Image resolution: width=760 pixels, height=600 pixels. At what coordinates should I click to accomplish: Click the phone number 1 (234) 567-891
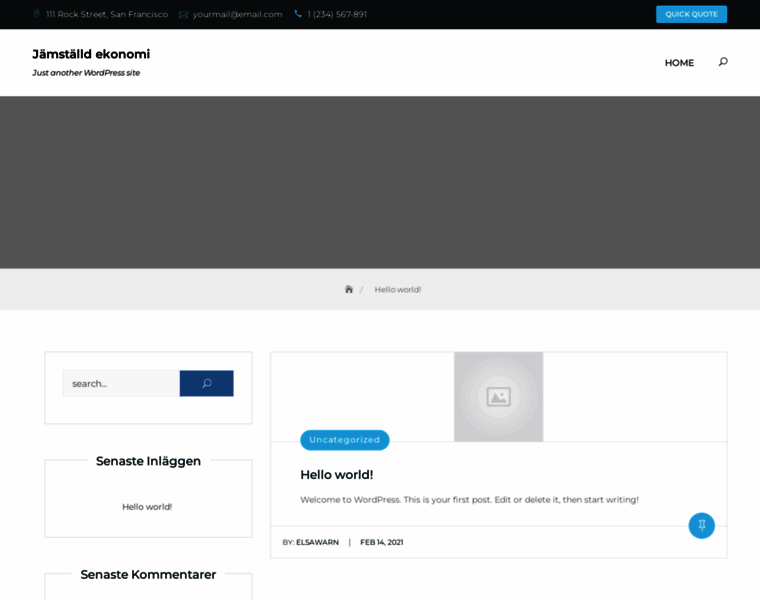coord(337,14)
